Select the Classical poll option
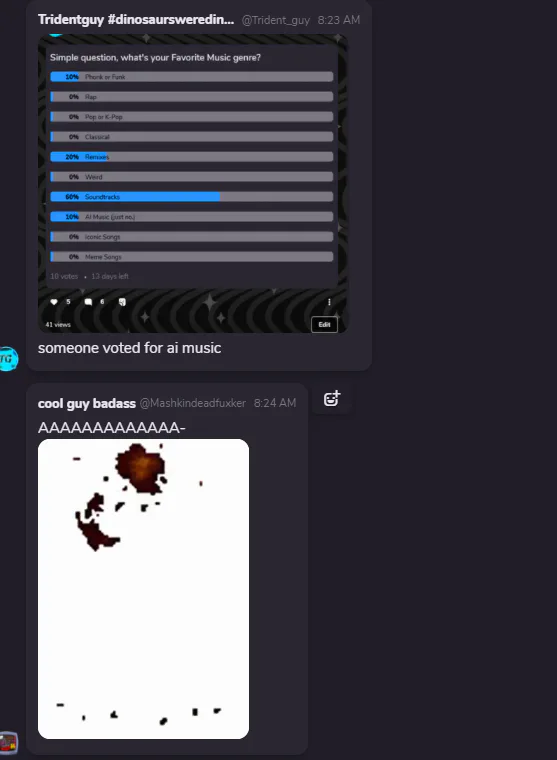Viewport: 557px width, 760px height. (x=192, y=137)
